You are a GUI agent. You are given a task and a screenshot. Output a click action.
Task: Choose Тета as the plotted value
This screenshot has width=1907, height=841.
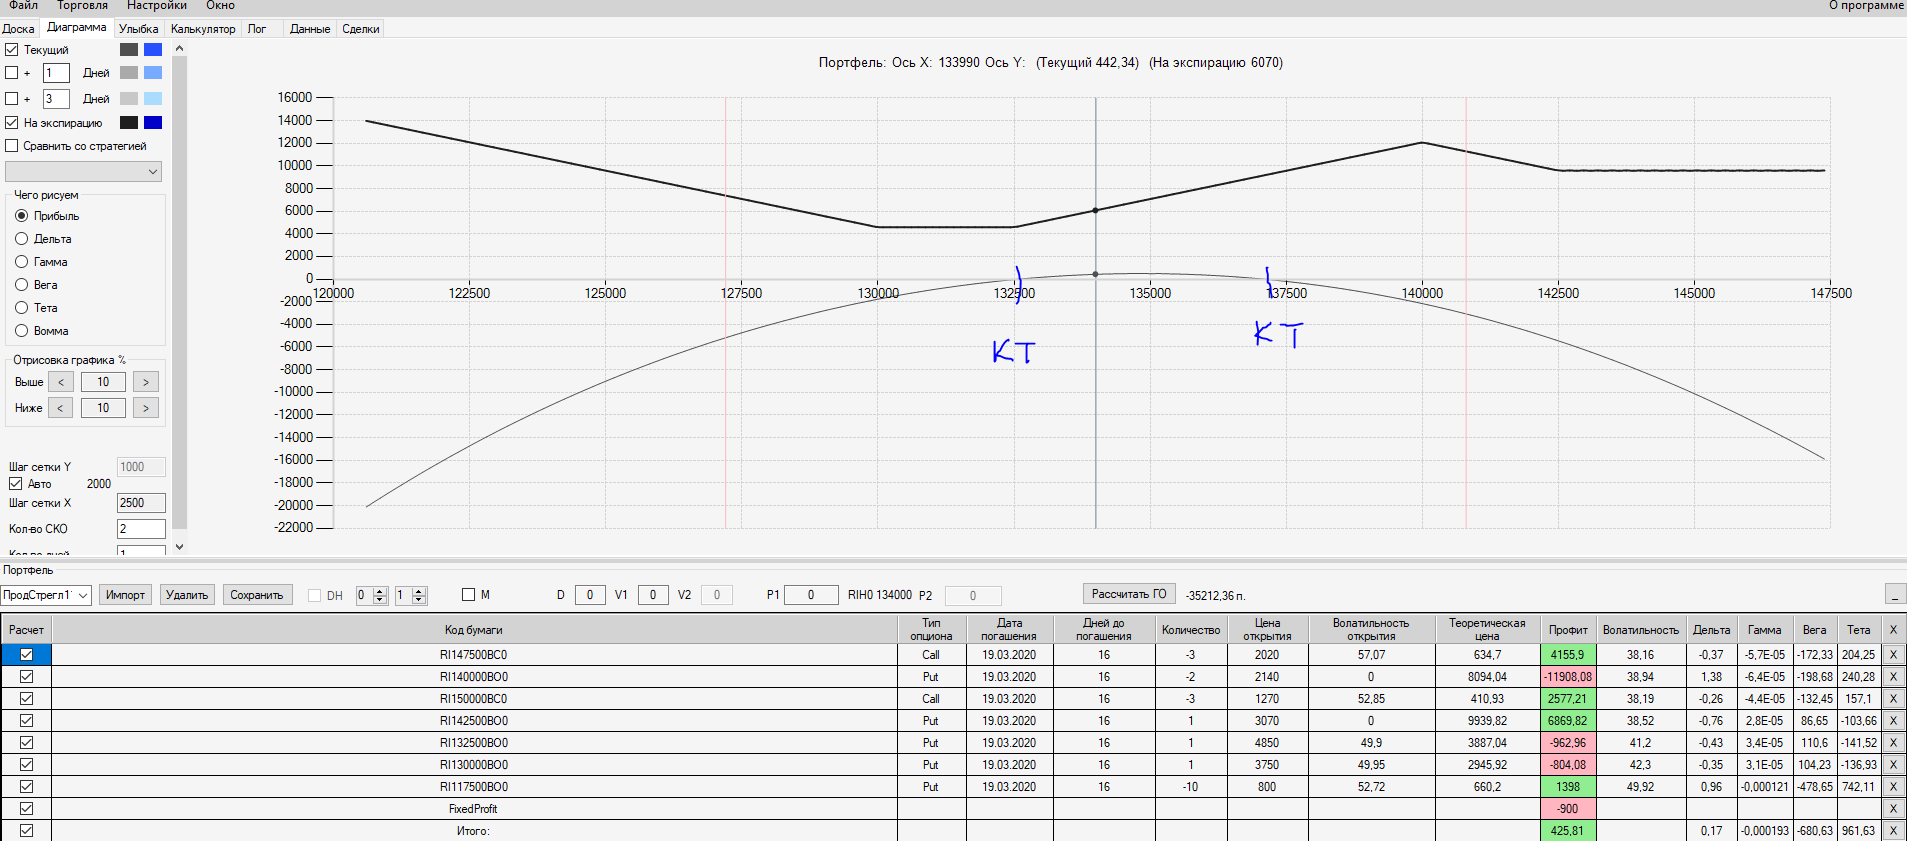point(21,308)
